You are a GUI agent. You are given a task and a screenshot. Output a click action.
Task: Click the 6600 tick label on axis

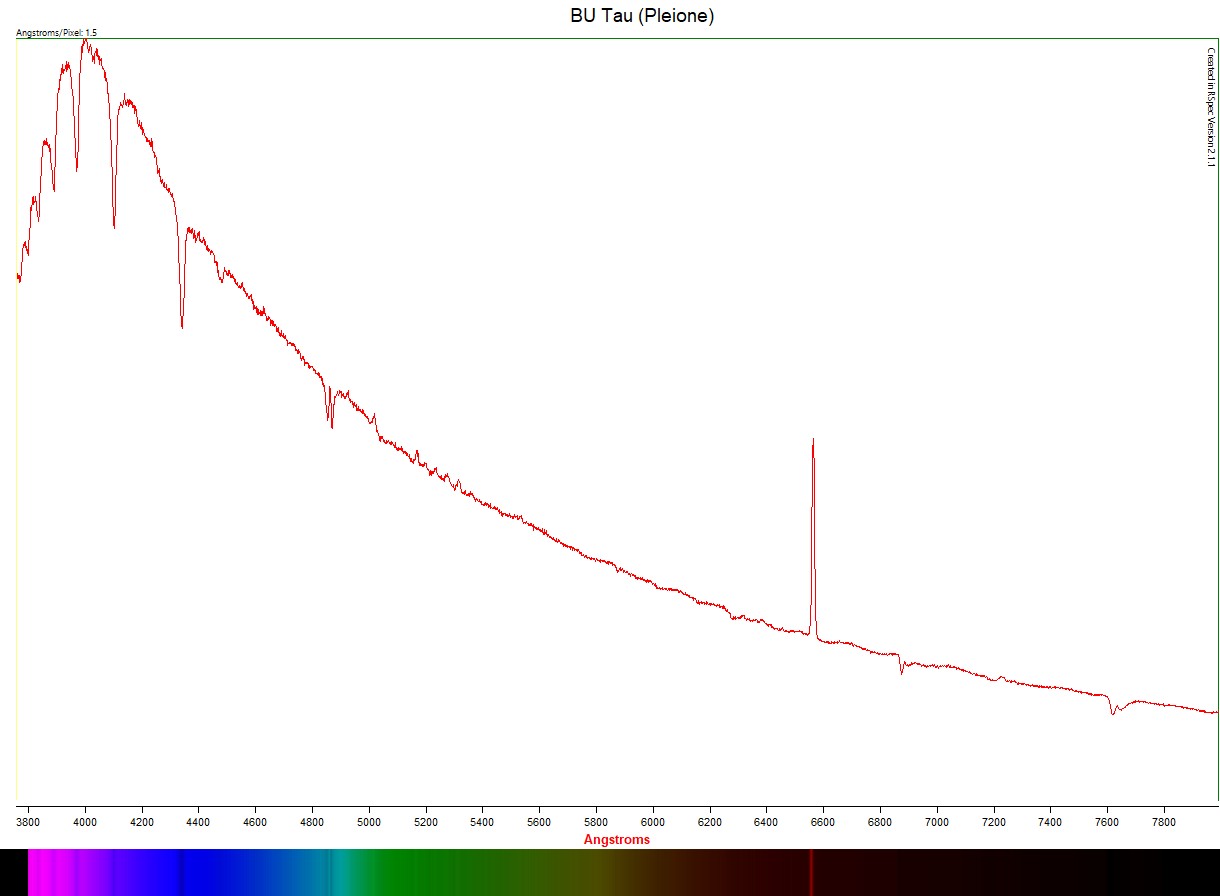823,824
